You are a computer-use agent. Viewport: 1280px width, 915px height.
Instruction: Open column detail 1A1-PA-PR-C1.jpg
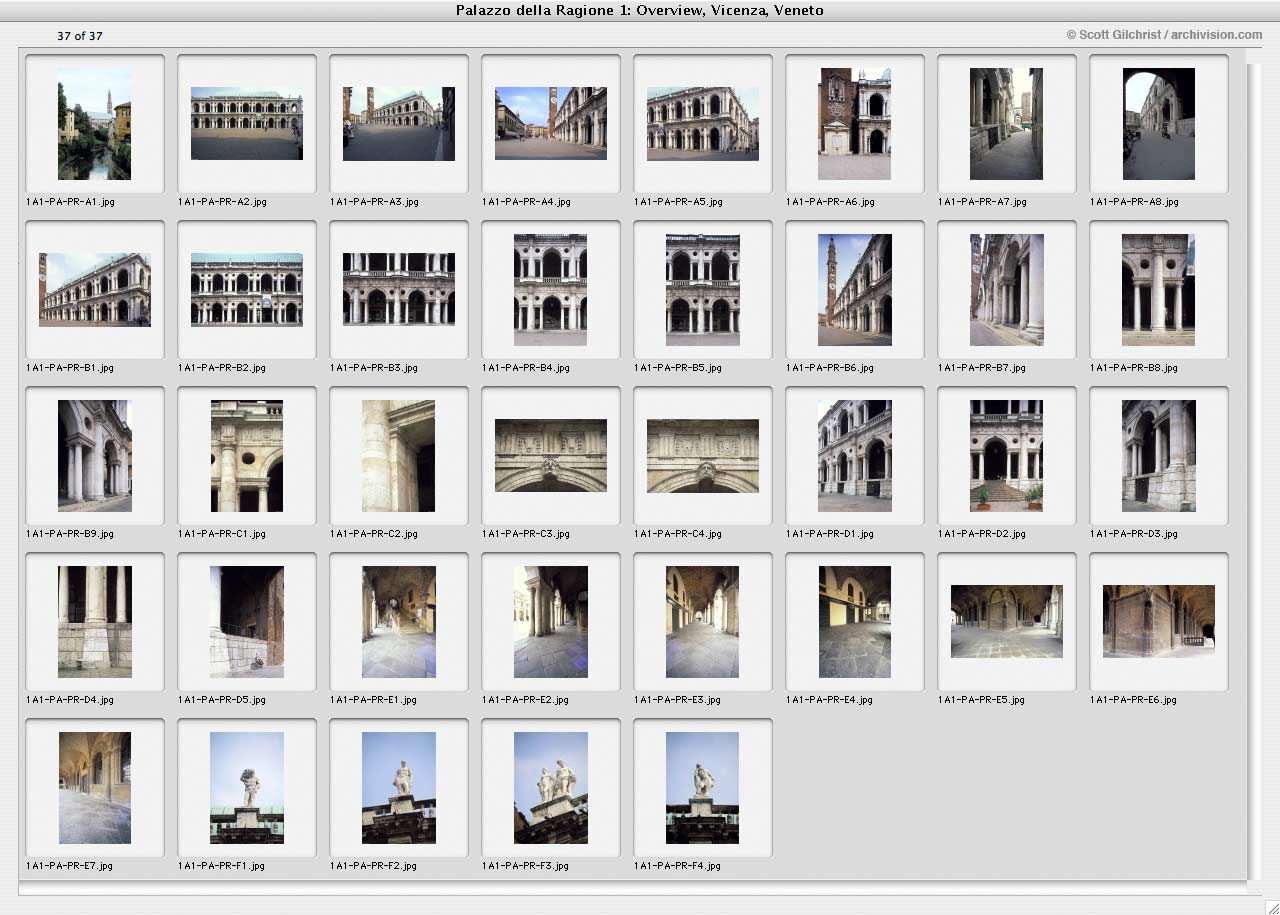[x=247, y=456]
